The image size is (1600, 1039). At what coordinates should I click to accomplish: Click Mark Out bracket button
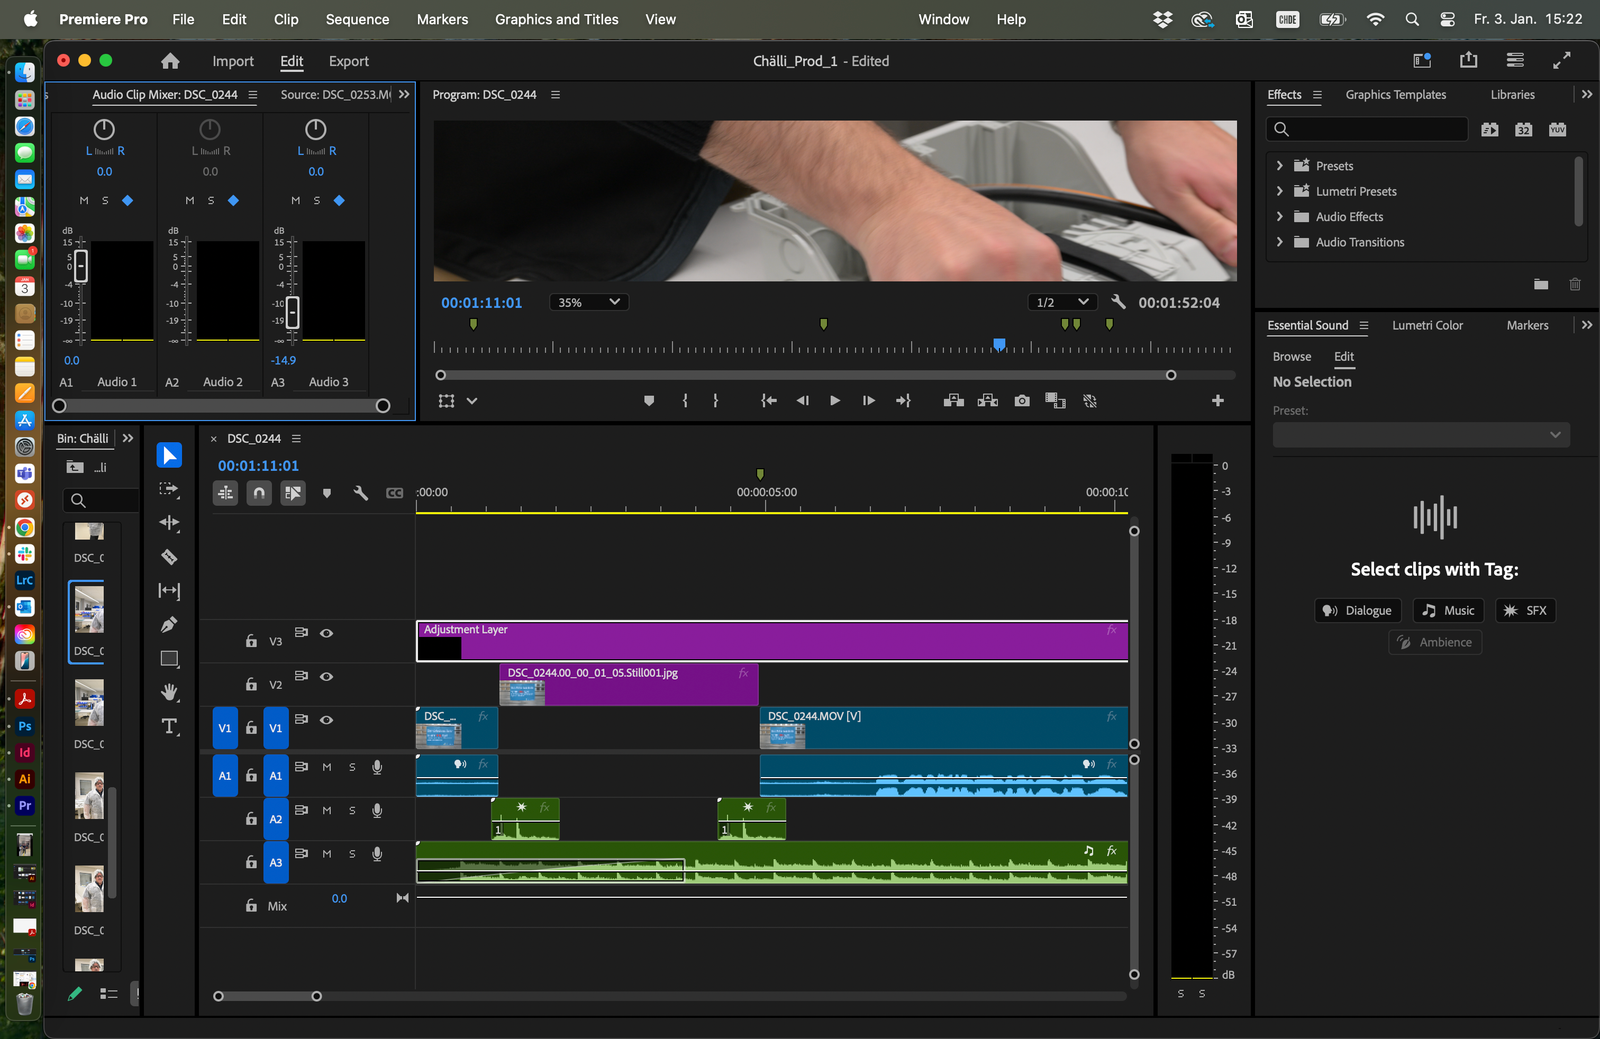click(716, 401)
